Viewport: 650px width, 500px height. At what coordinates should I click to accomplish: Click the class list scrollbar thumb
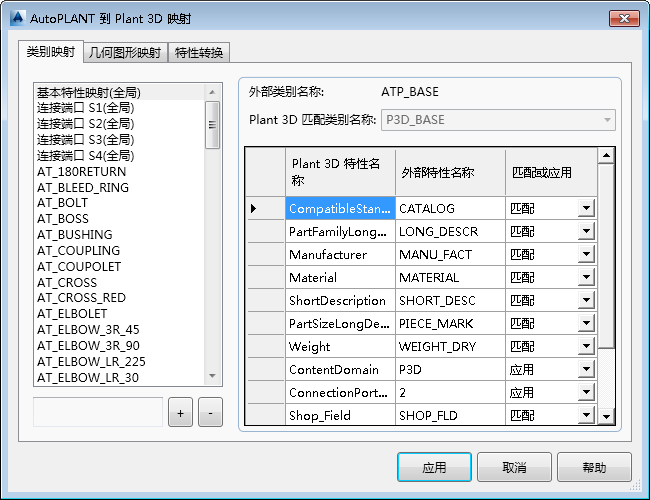point(212,125)
